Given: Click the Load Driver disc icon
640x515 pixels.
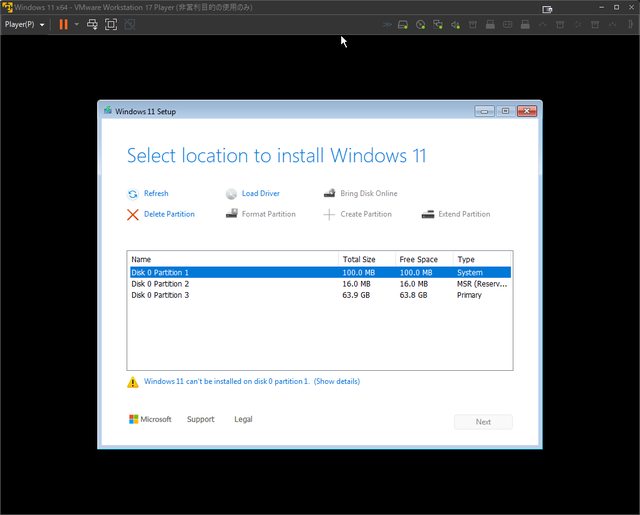Looking at the screenshot, I should (231, 194).
